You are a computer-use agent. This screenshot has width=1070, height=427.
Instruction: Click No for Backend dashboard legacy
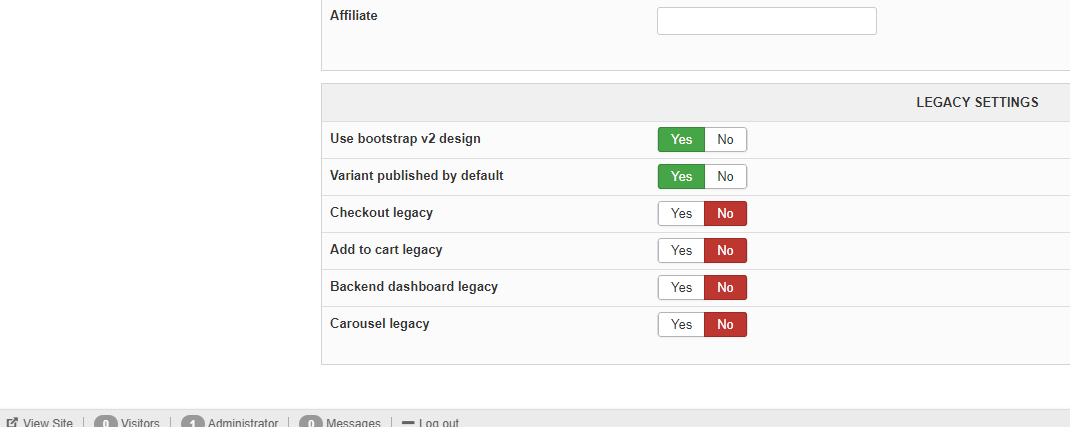coord(725,287)
